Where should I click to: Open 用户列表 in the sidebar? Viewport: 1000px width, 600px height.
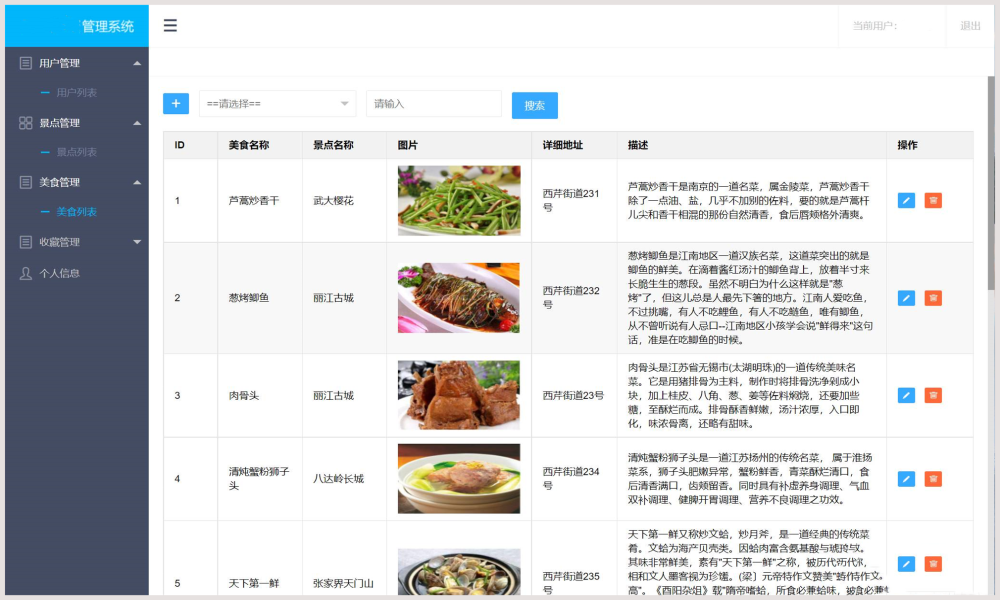(x=77, y=92)
